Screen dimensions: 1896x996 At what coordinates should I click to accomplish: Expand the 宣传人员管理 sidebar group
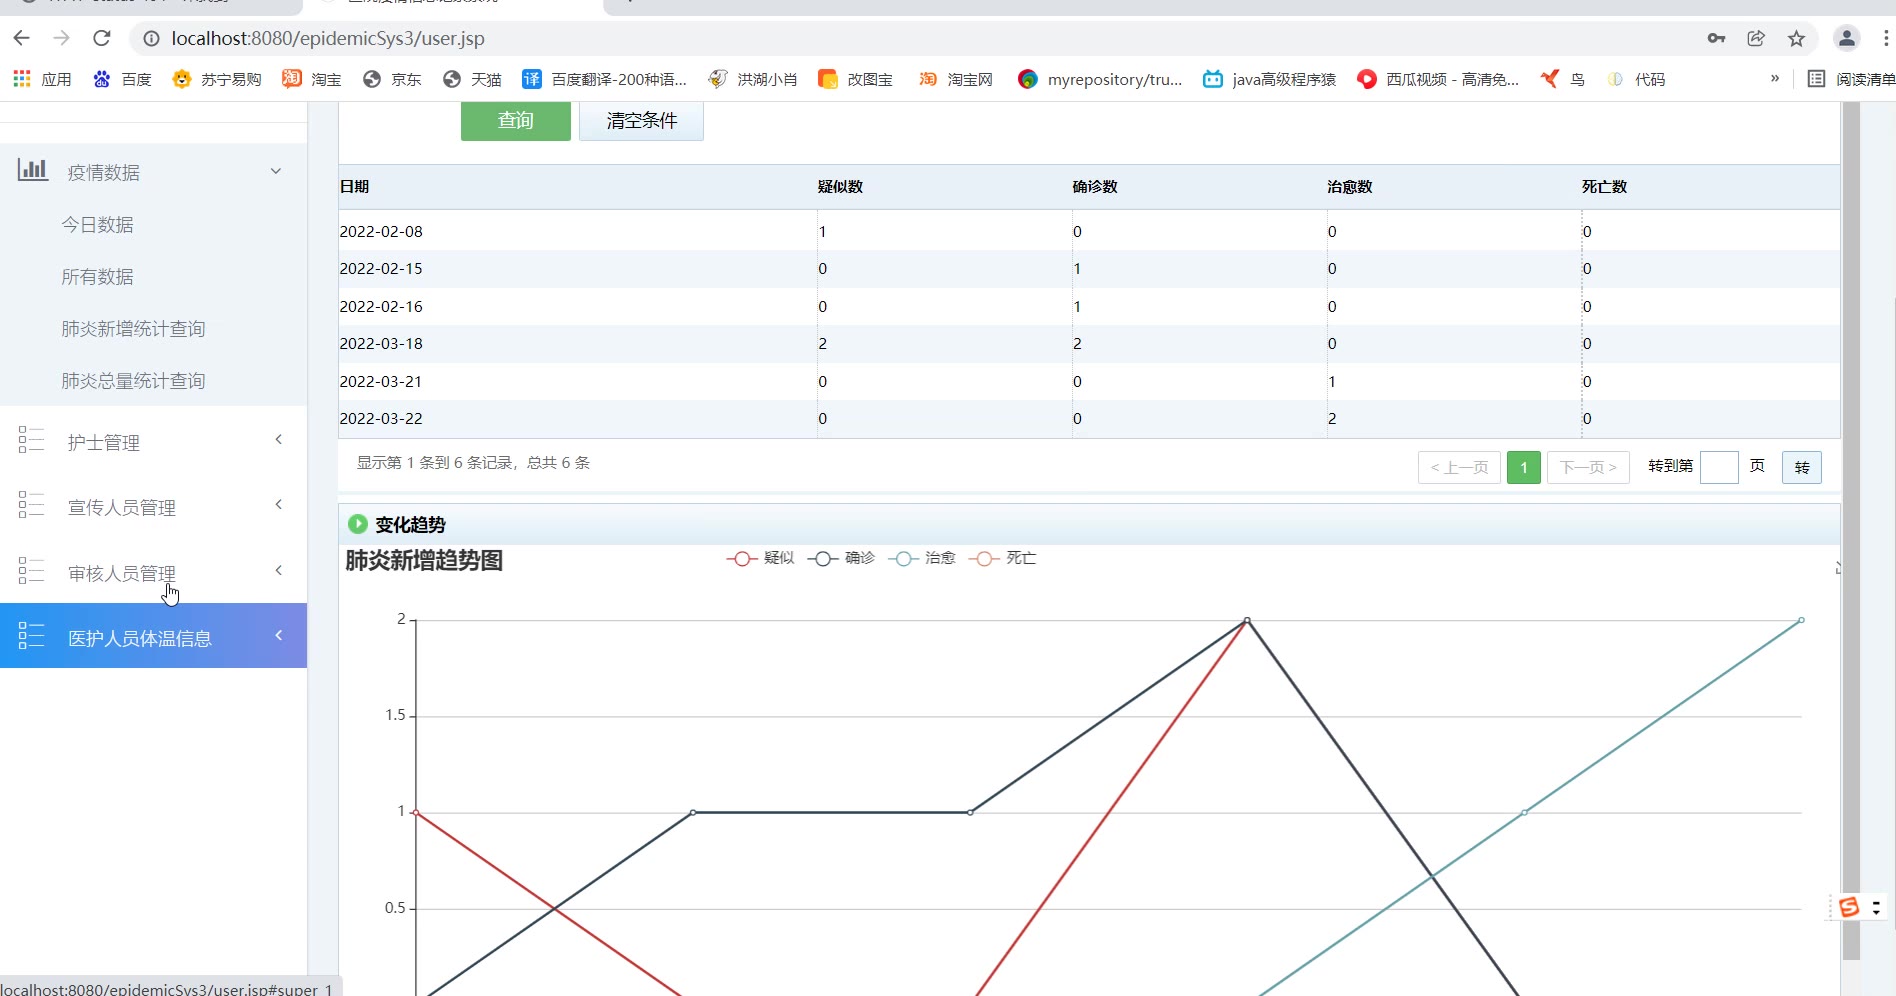[152, 507]
